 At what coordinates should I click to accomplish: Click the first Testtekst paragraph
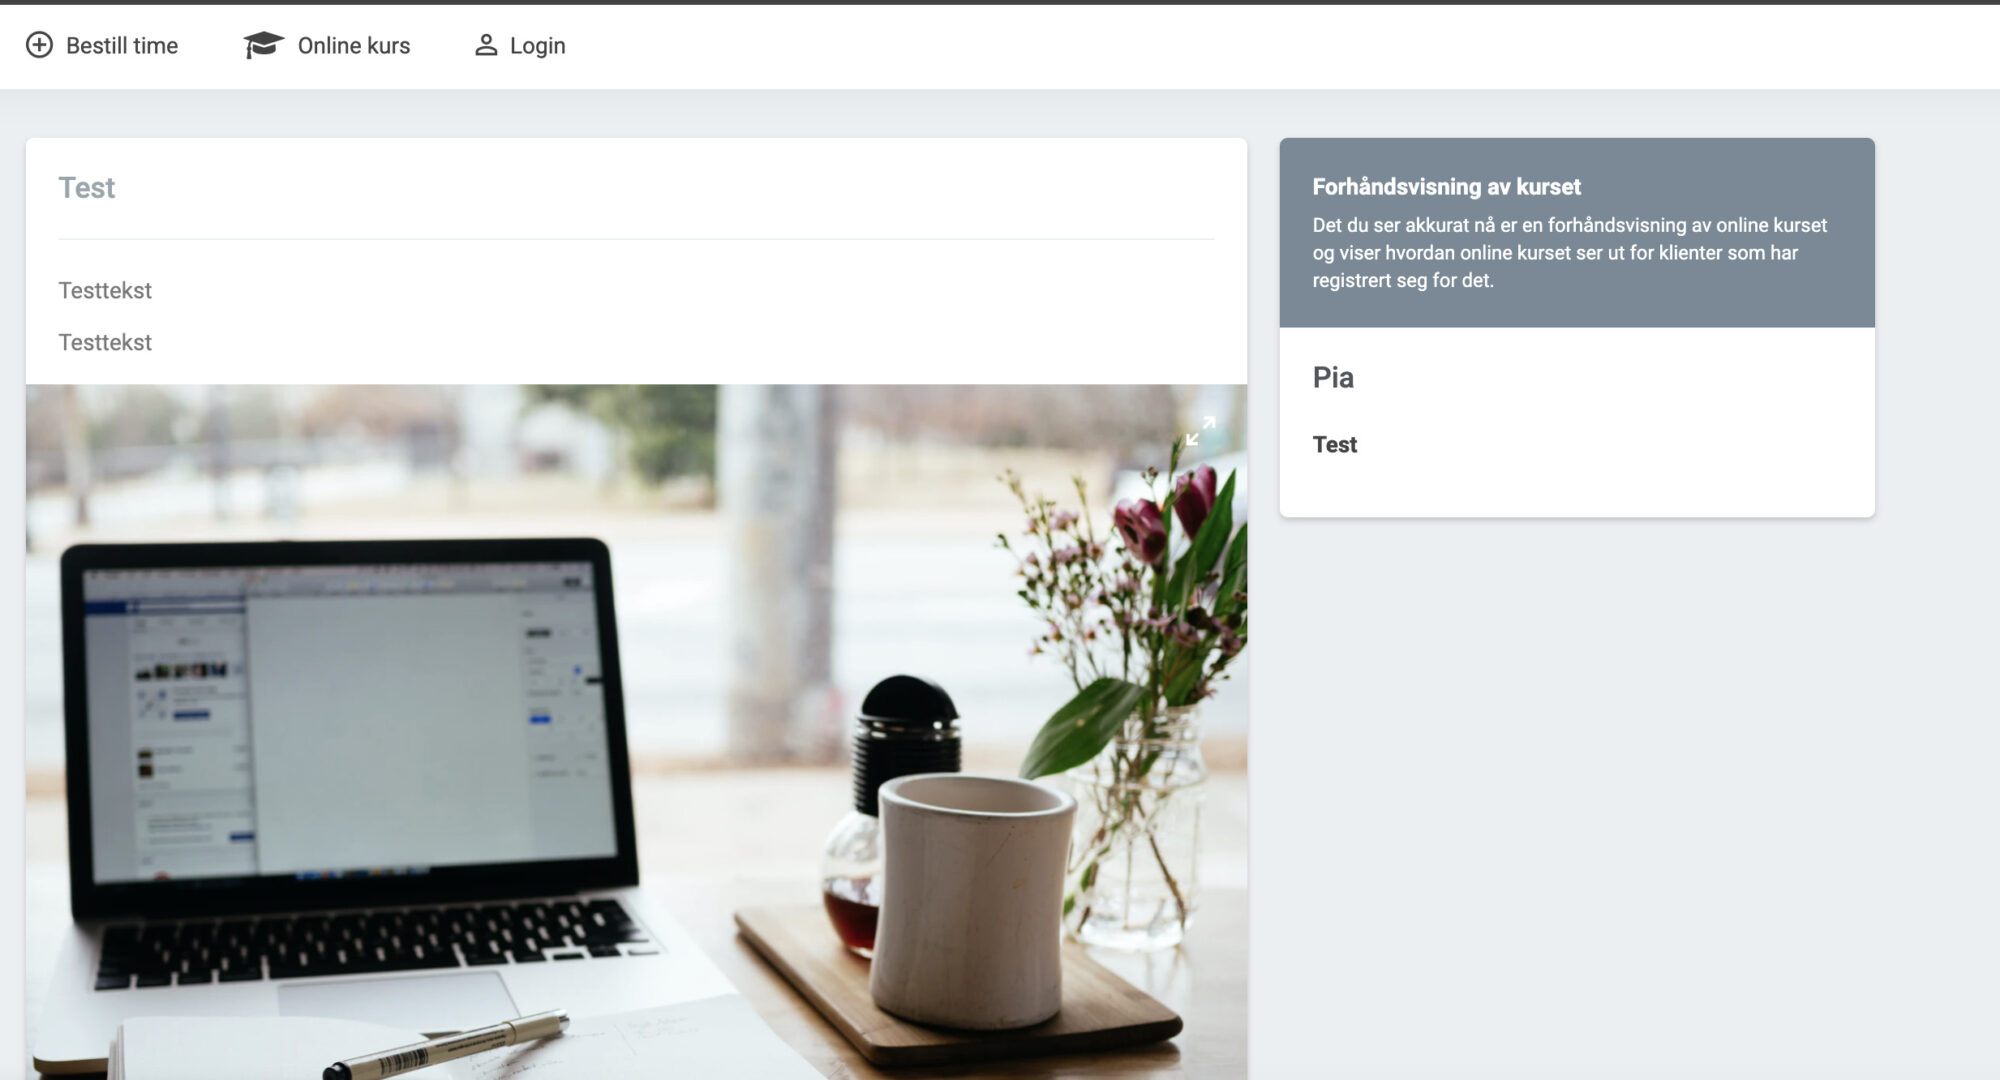(x=105, y=291)
